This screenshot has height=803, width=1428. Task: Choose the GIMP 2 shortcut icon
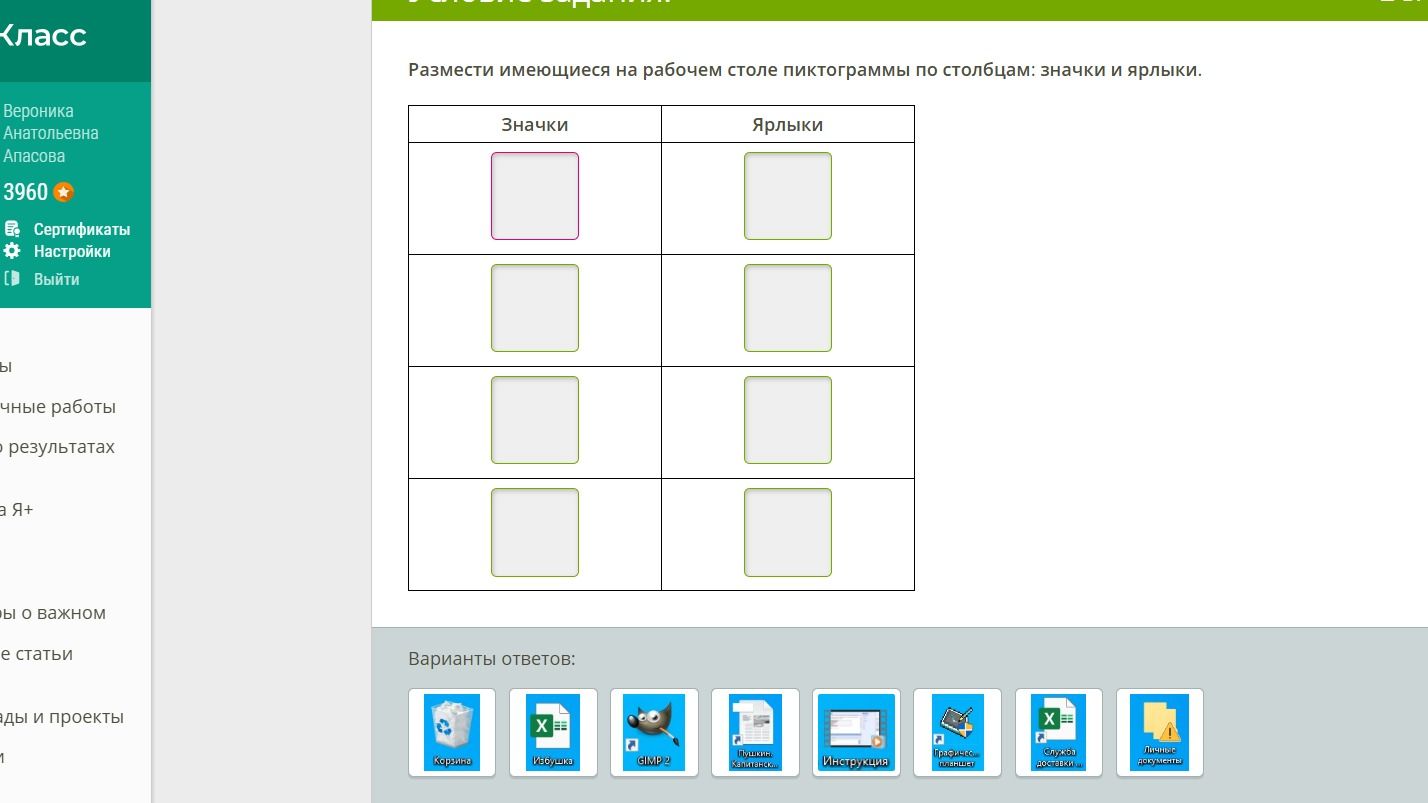click(x=654, y=732)
